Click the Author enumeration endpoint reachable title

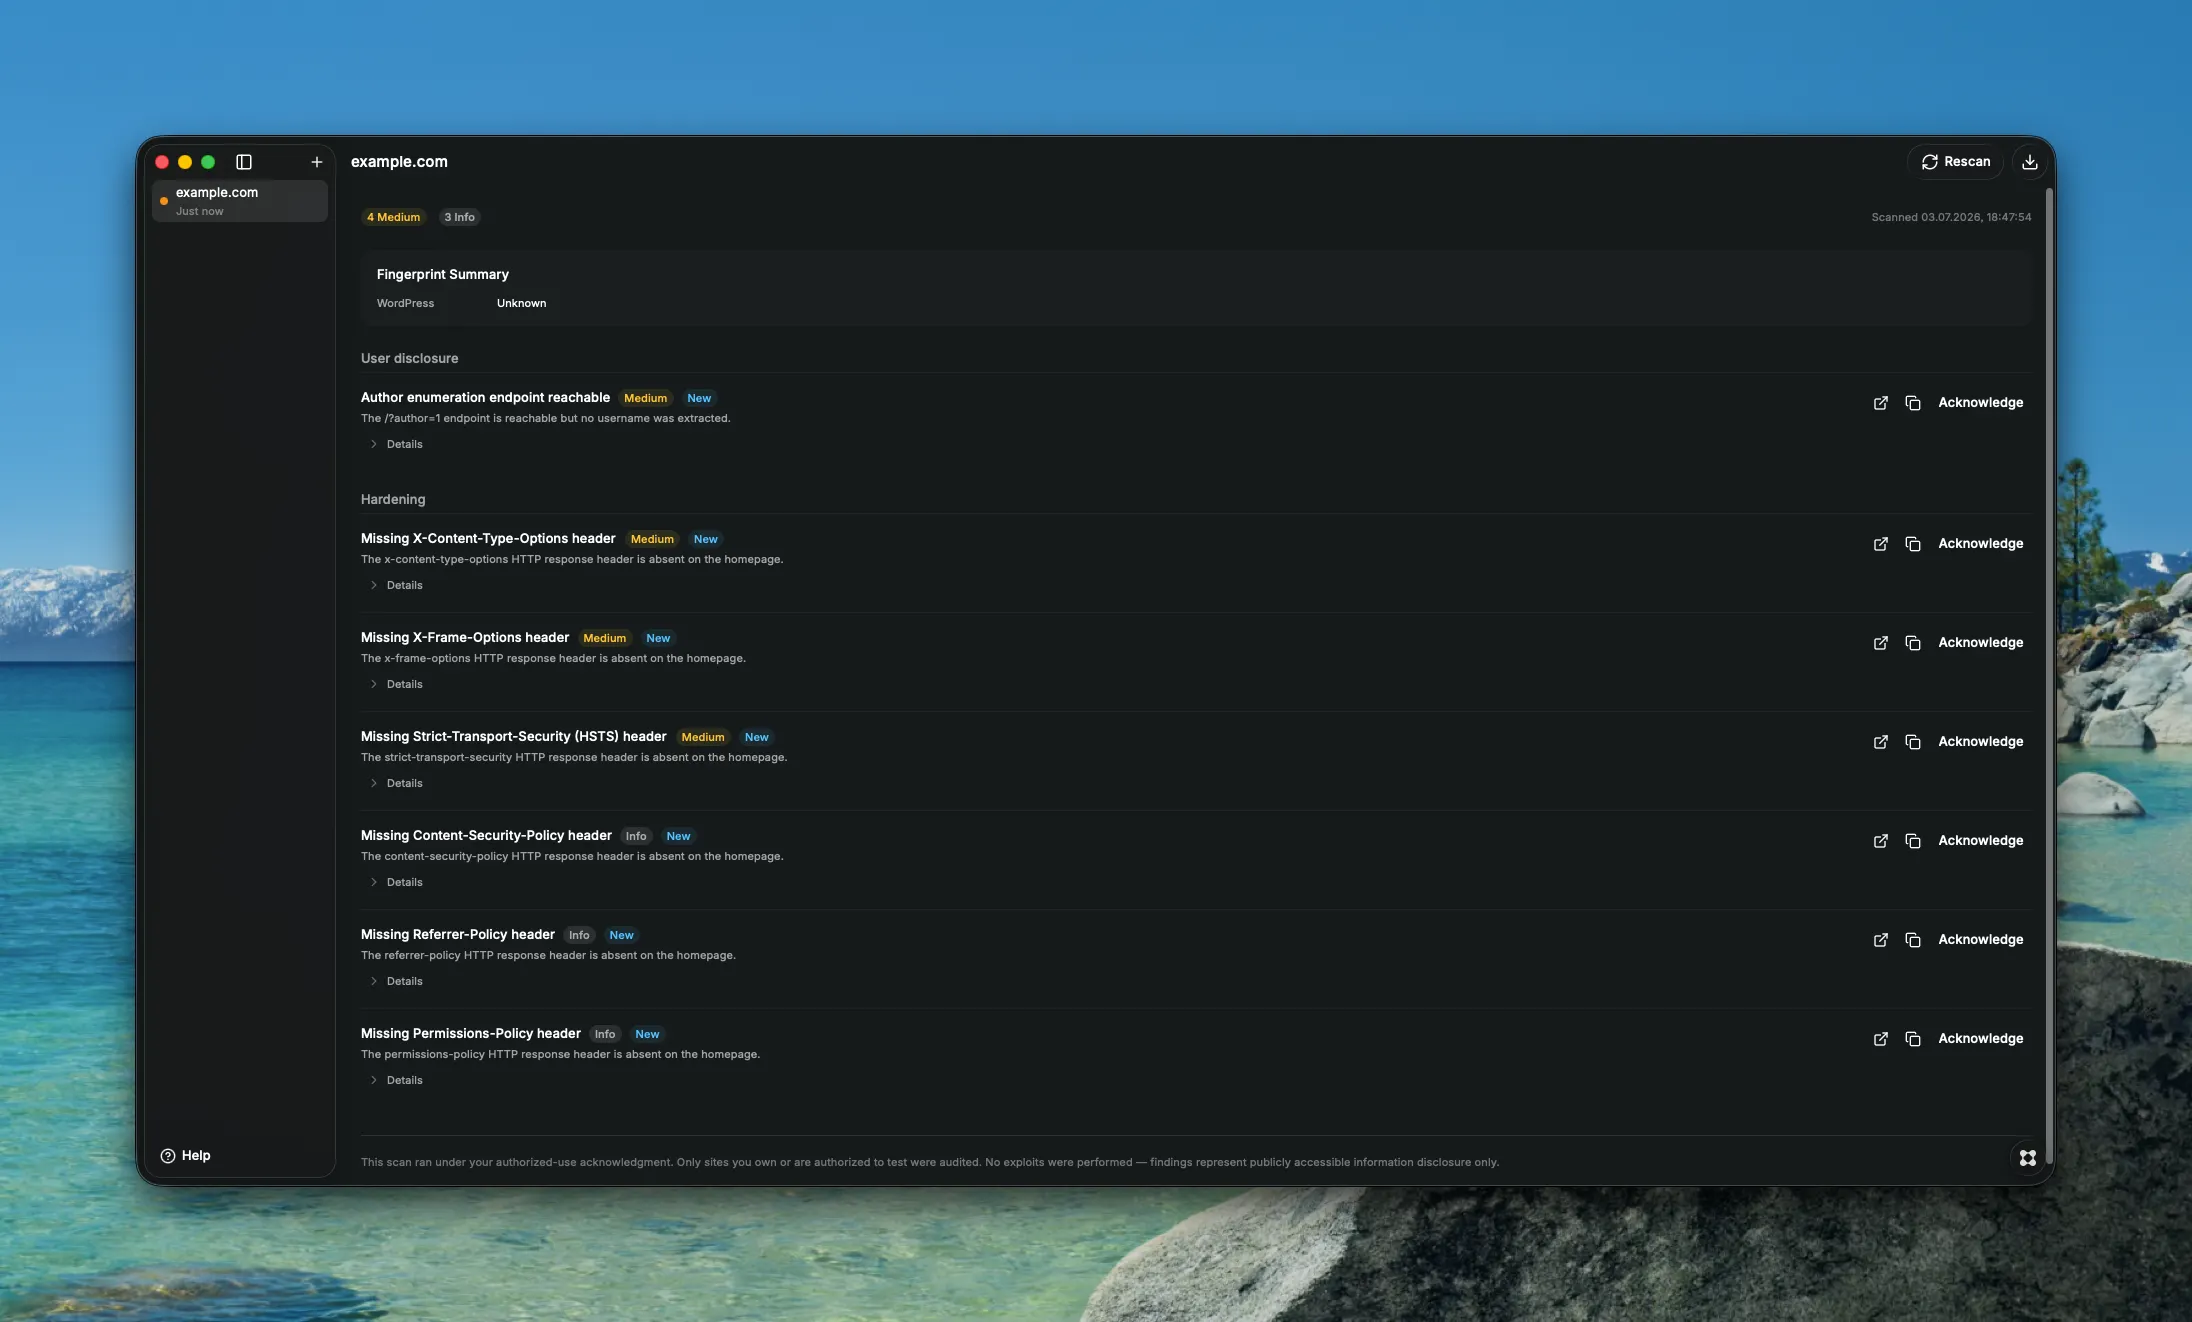coord(485,397)
